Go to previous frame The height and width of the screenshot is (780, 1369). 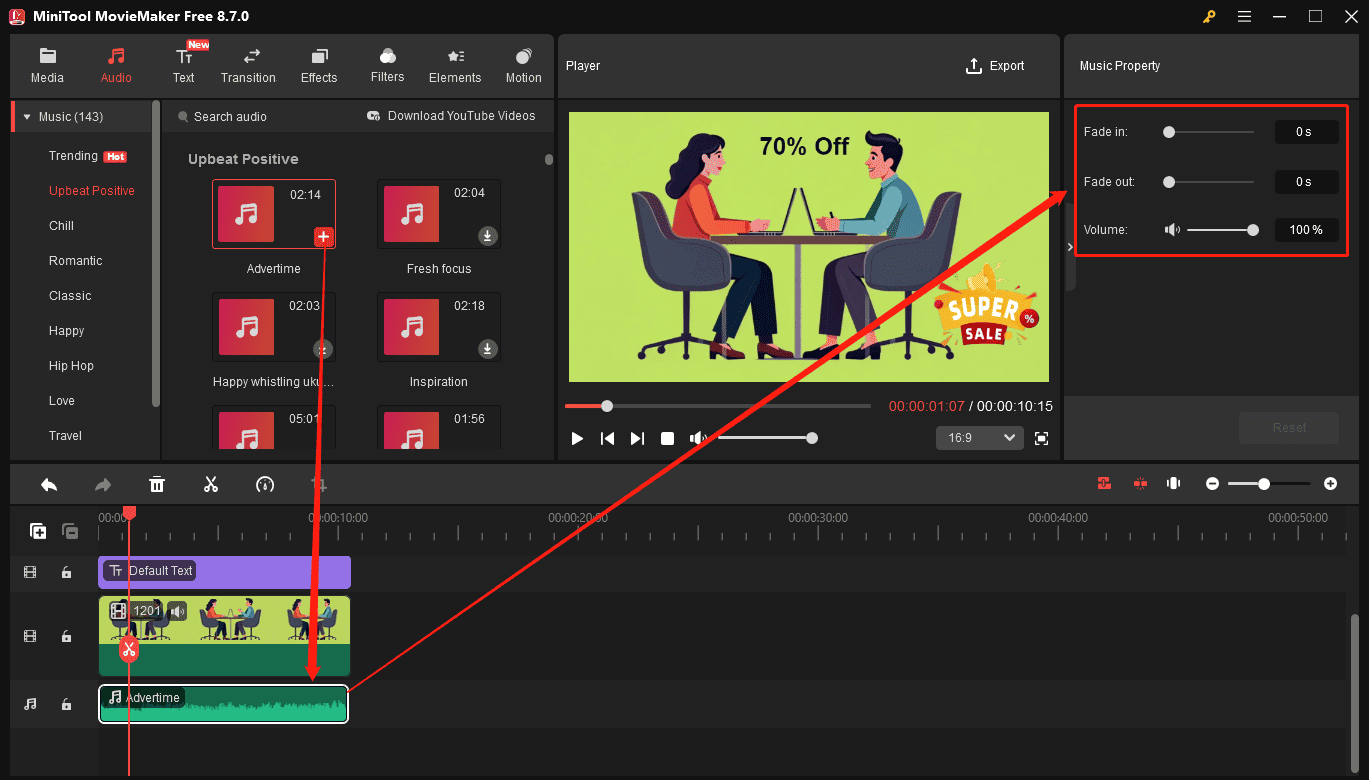tap(607, 438)
